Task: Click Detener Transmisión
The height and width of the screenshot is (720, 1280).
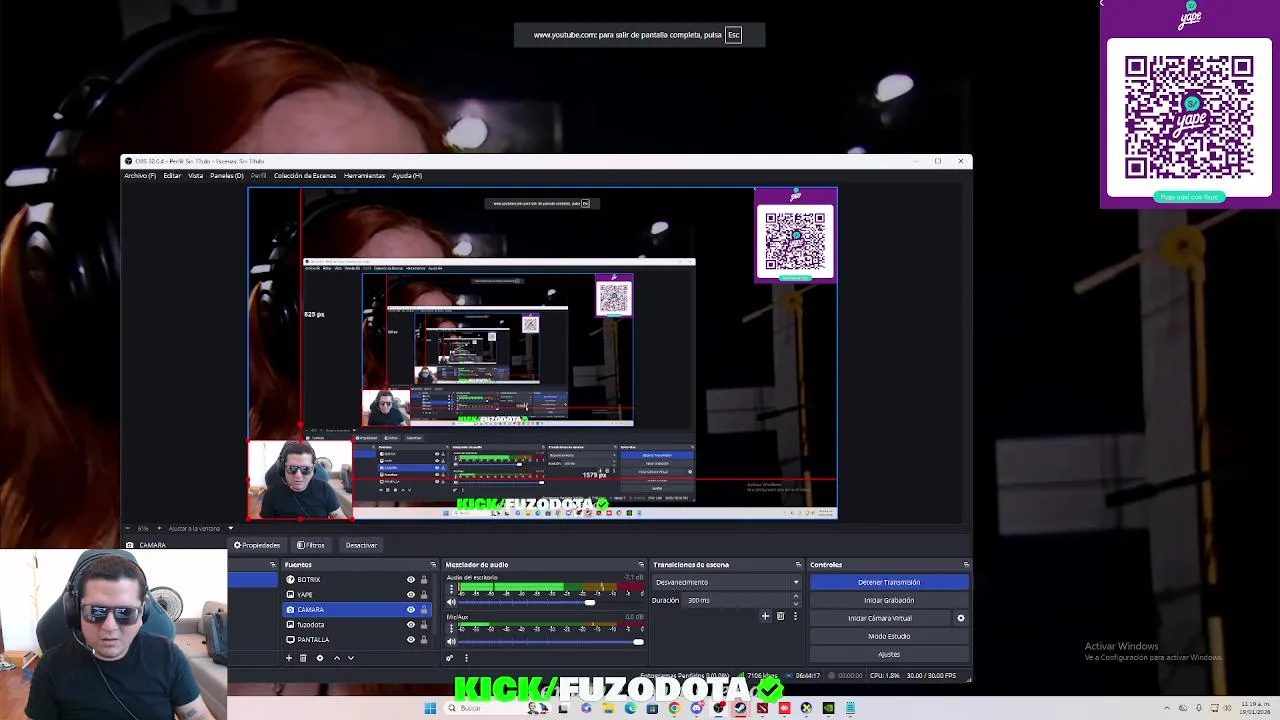Action: coord(889,582)
